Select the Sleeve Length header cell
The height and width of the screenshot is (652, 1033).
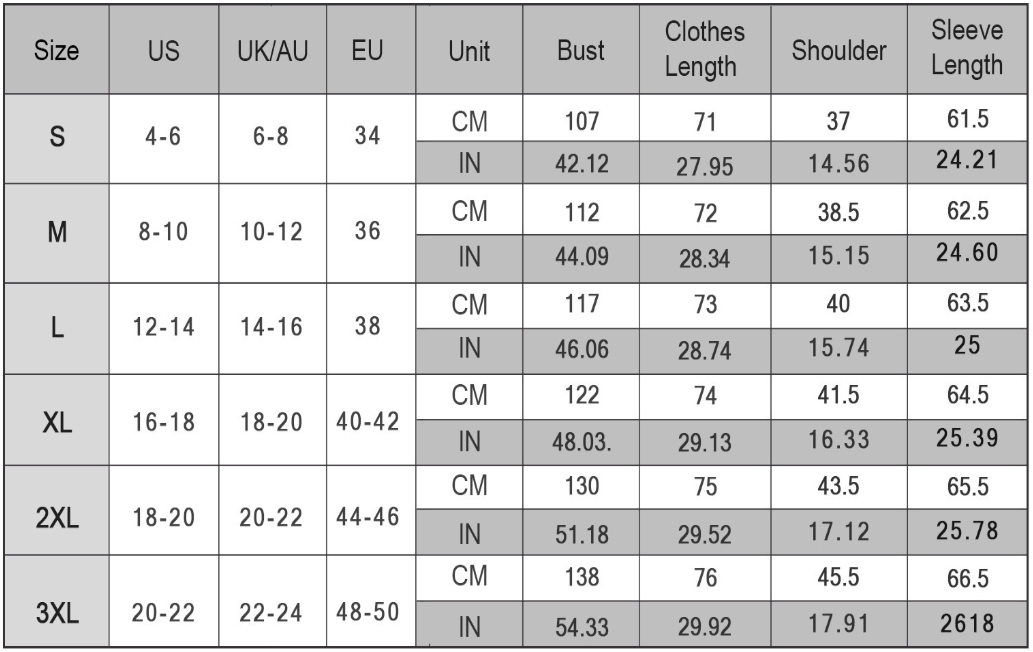(x=967, y=50)
